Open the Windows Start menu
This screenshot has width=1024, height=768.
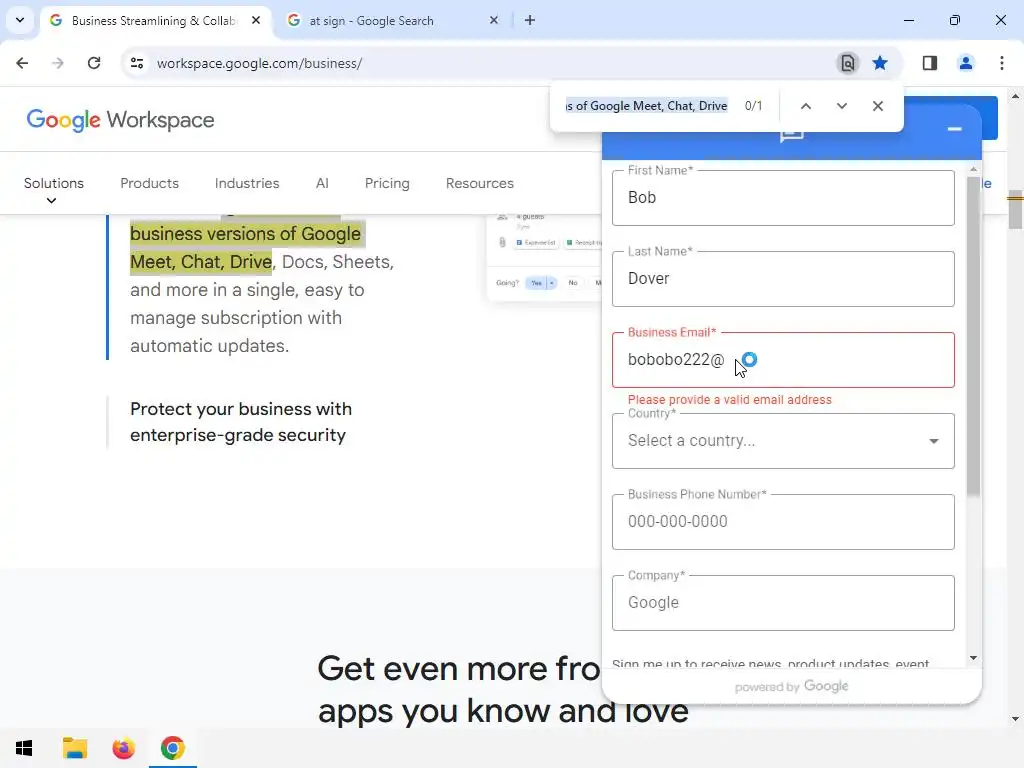tap(24, 748)
